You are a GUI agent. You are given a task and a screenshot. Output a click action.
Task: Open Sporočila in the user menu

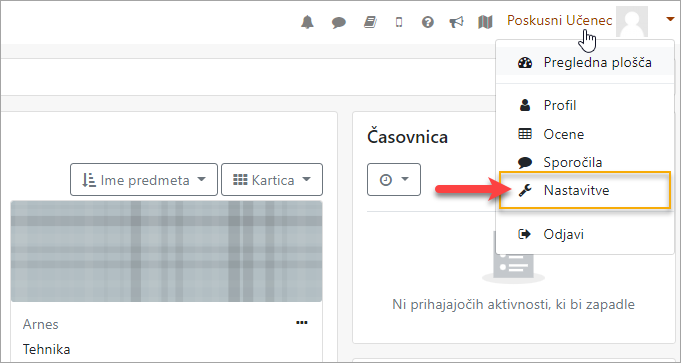585,162
